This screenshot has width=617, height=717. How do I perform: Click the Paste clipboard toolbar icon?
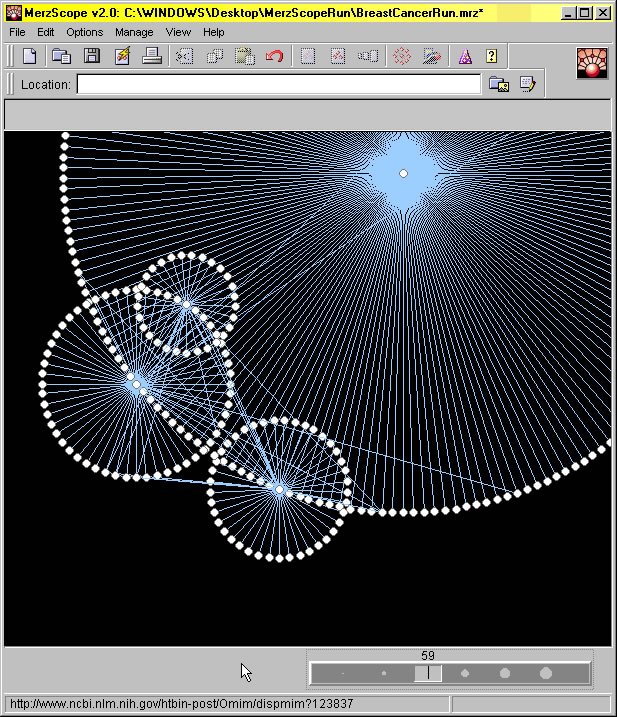click(x=244, y=57)
